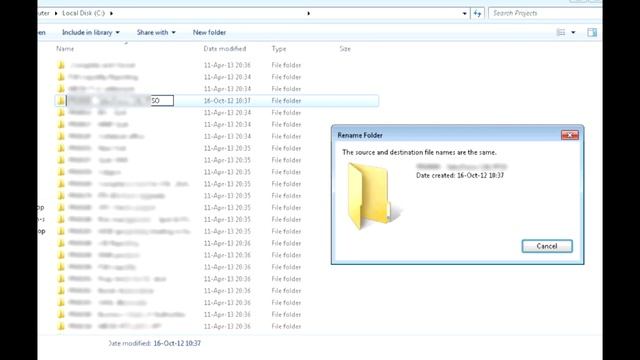Open the Include in library menu

[x=91, y=32]
